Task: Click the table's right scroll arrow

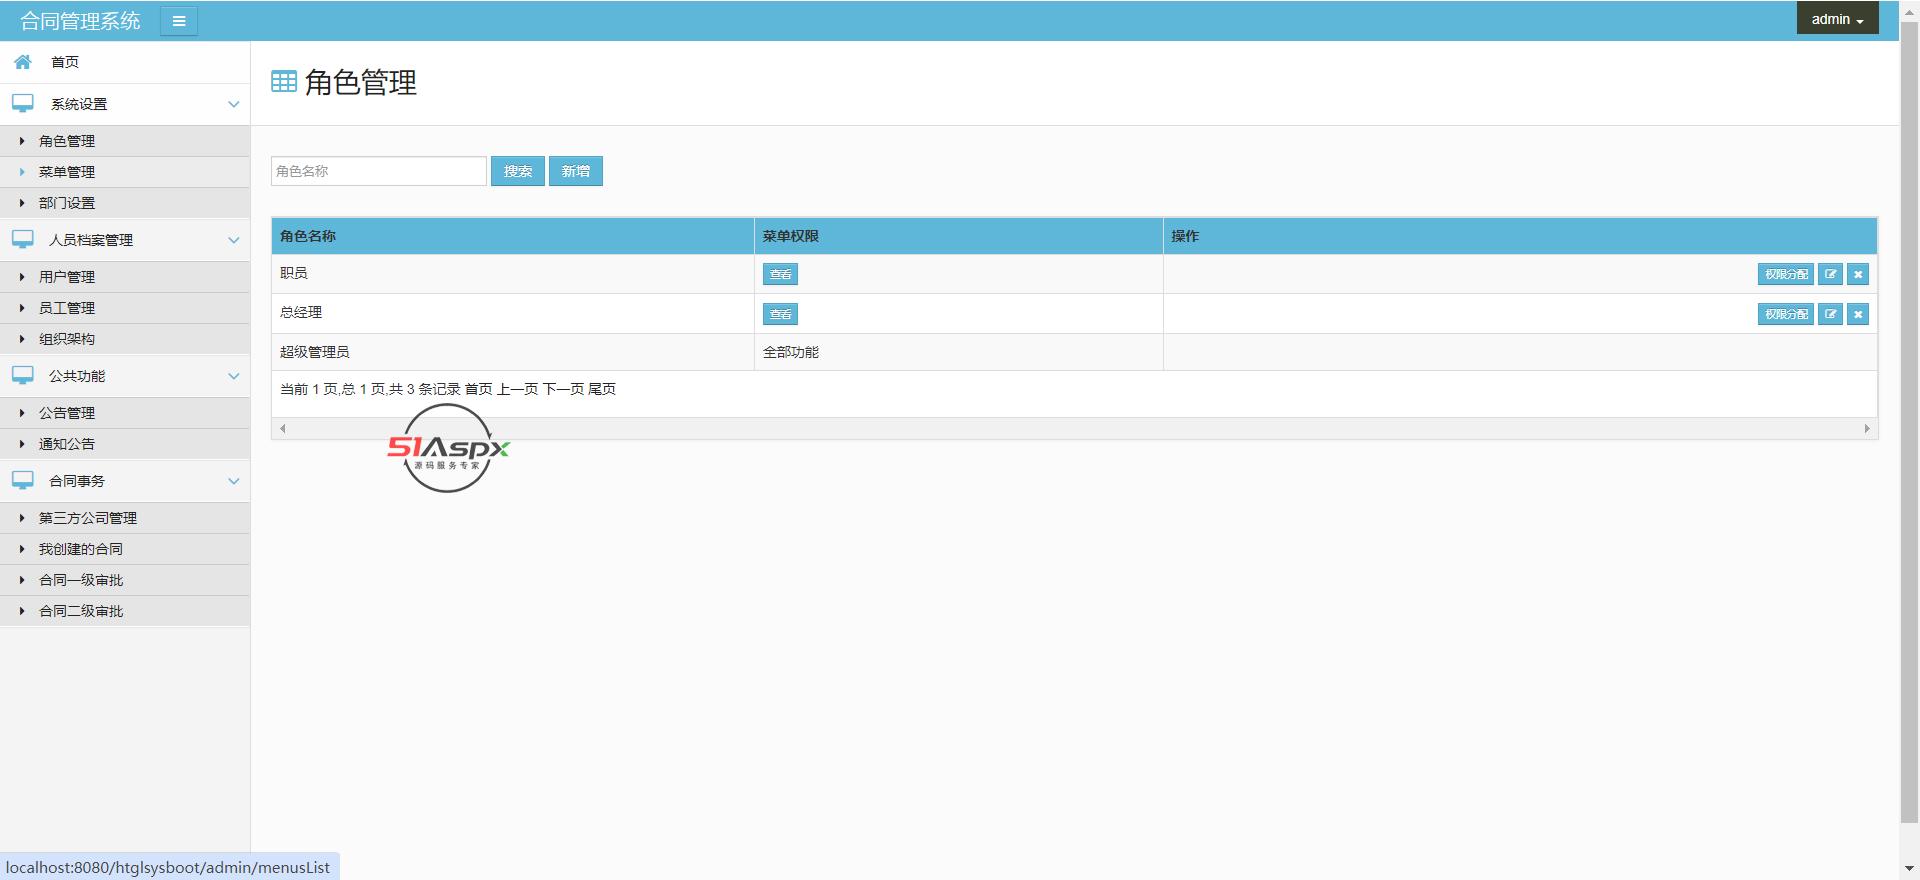Action: click(x=1867, y=428)
